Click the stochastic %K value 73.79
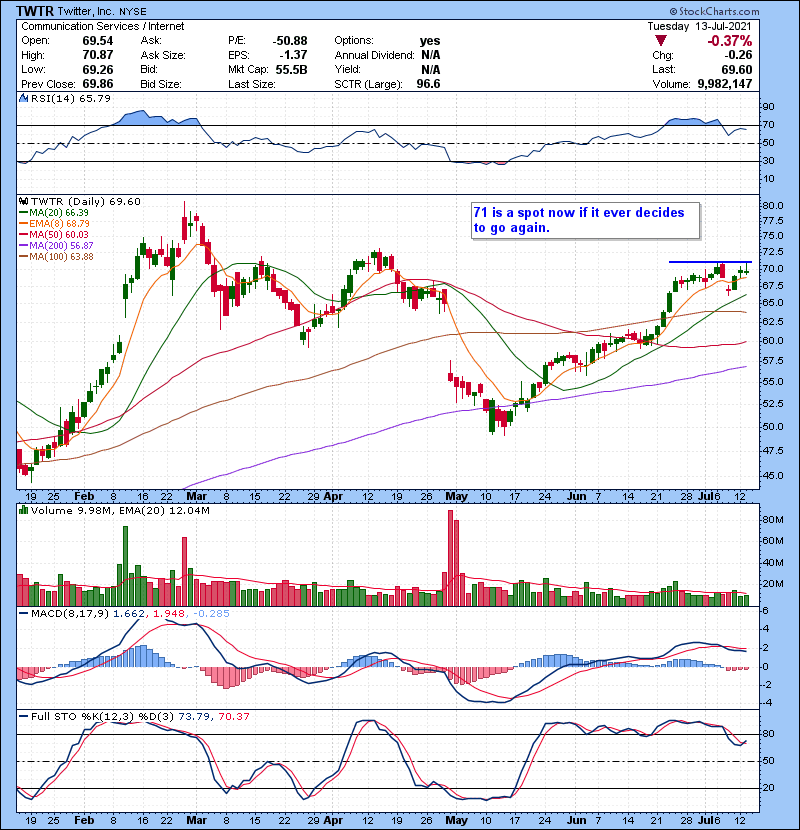 pyautogui.click(x=193, y=716)
